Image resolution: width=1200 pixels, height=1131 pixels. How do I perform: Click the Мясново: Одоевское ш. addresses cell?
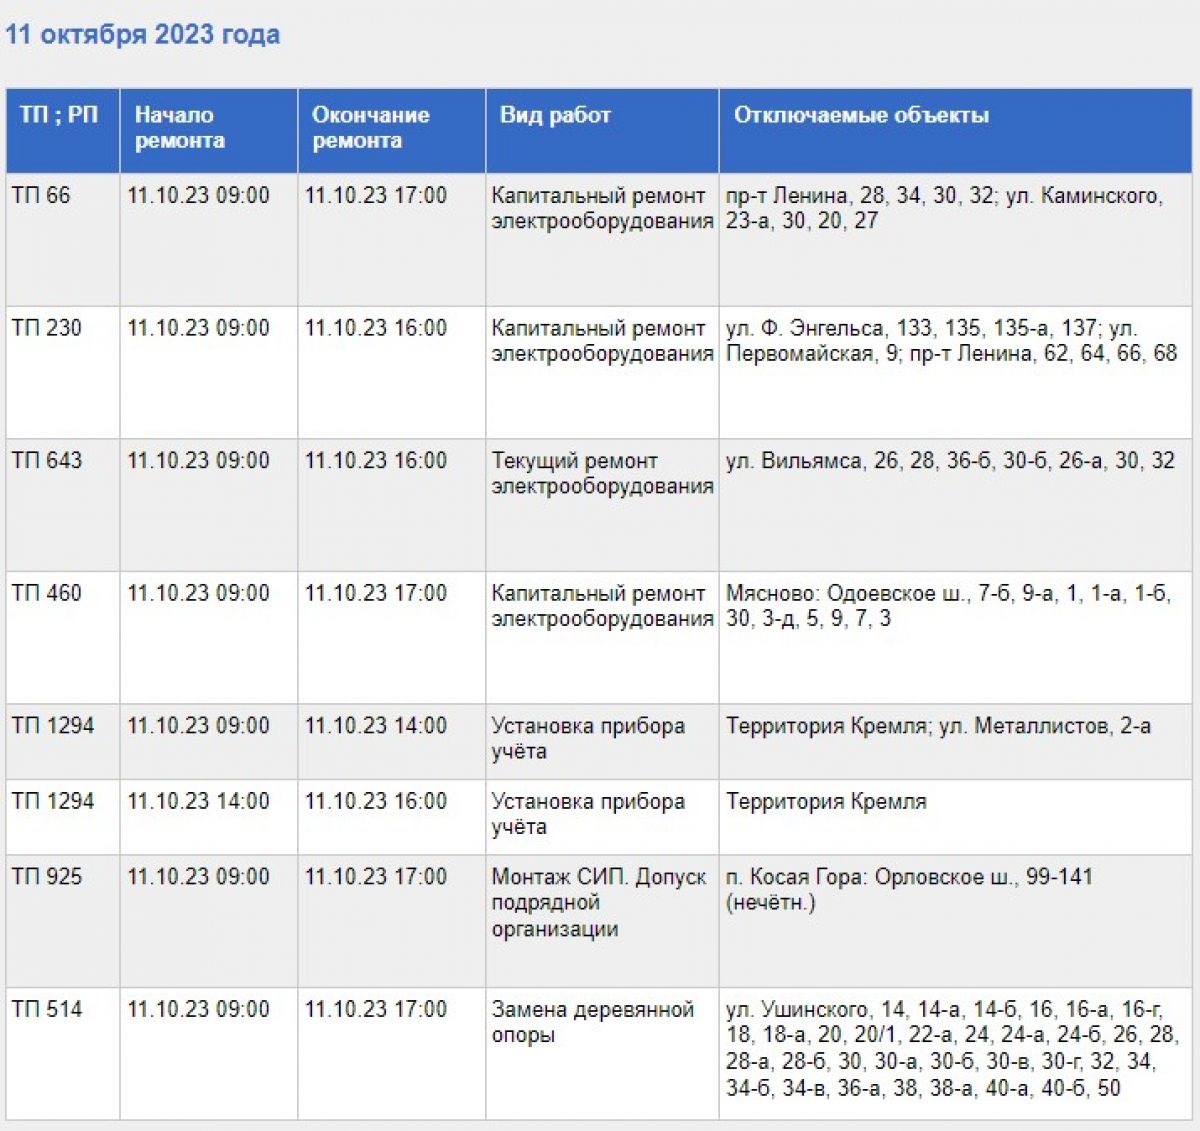pos(956,637)
